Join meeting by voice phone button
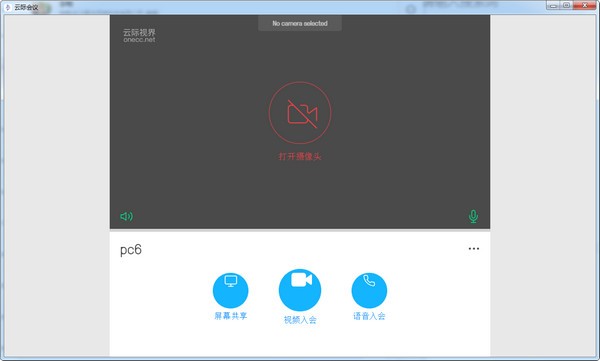 tap(369, 291)
